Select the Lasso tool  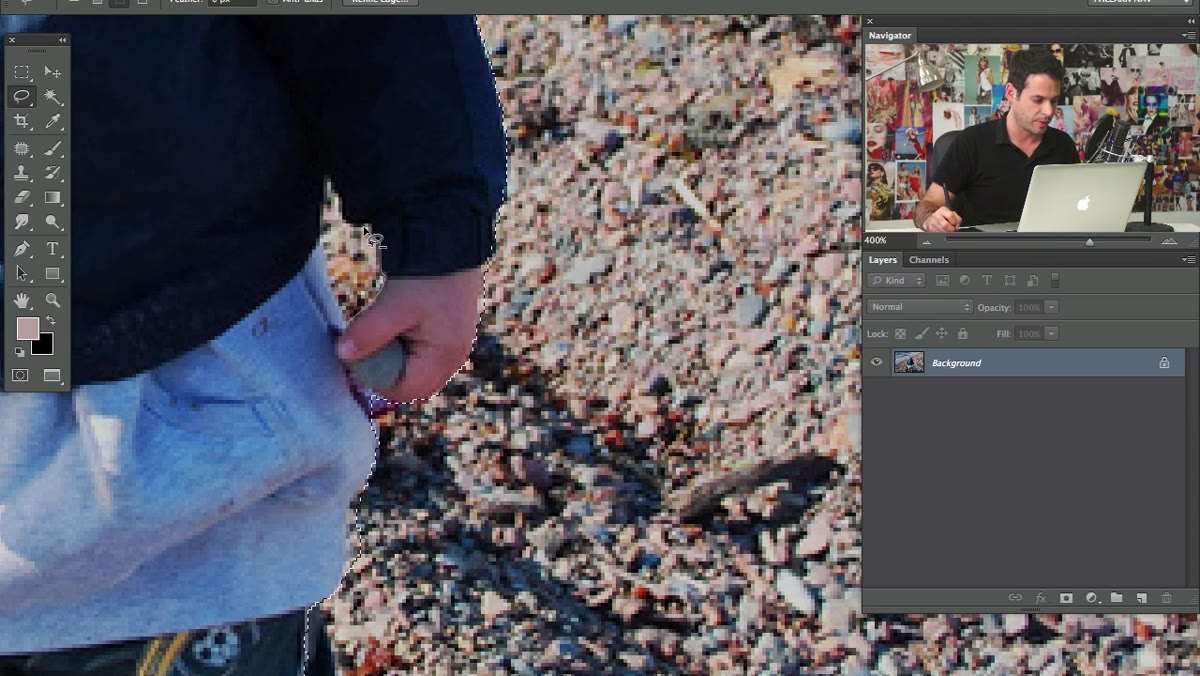(22, 97)
